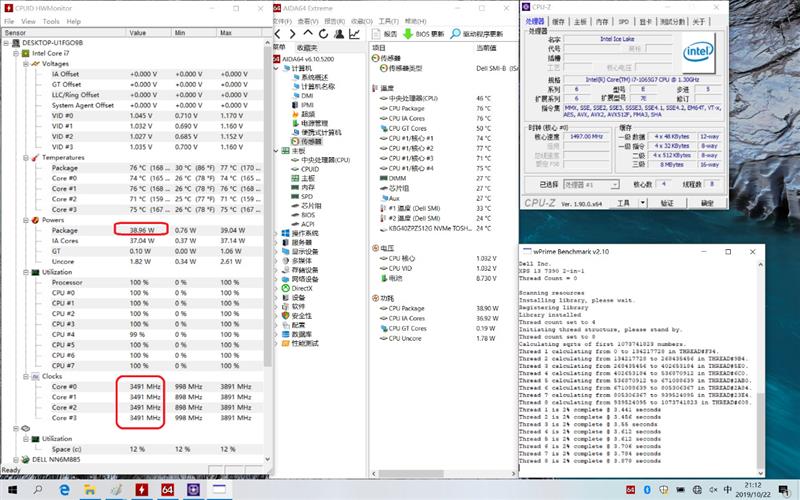Switch to the 显卡 tab in CPU-Z
800x500 pixels.
(645, 21)
